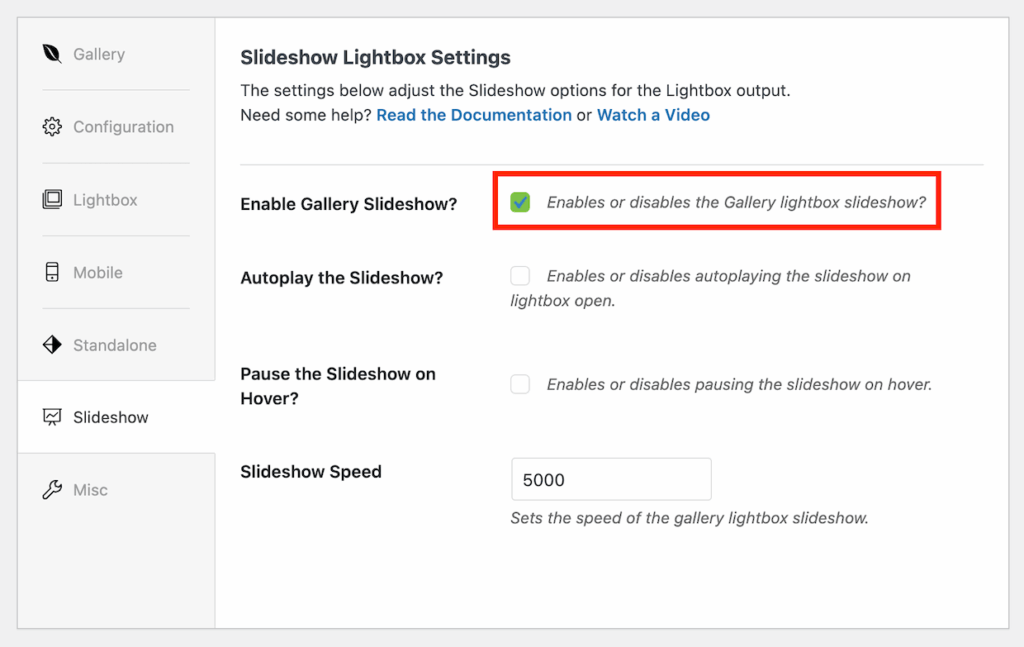Select the Slideshow tab label
The image size is (1024, 647).
point(110,417)
